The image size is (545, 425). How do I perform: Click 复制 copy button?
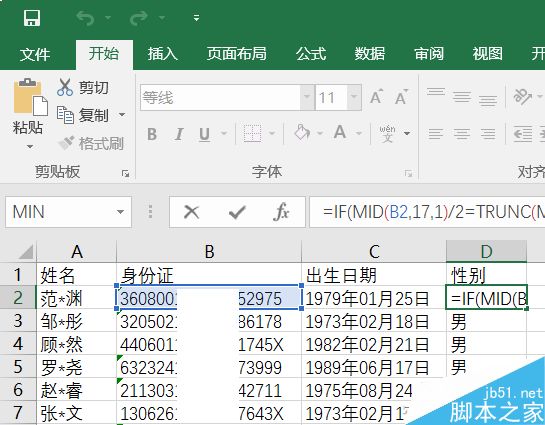tap(83, 115)
